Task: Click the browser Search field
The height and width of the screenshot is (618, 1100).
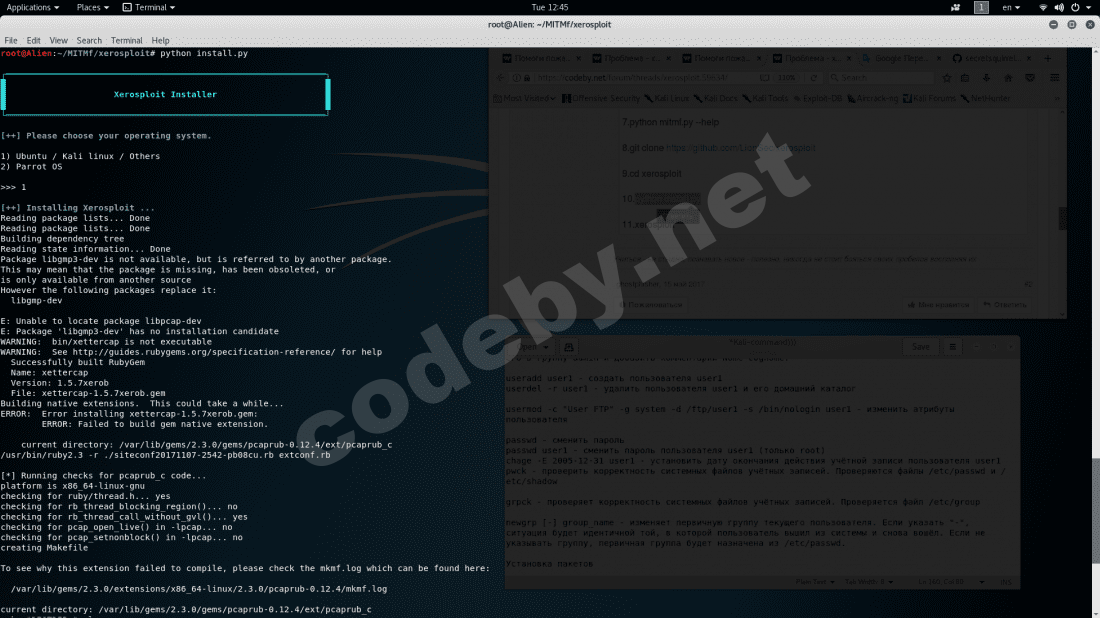Action: click(880, 78)
